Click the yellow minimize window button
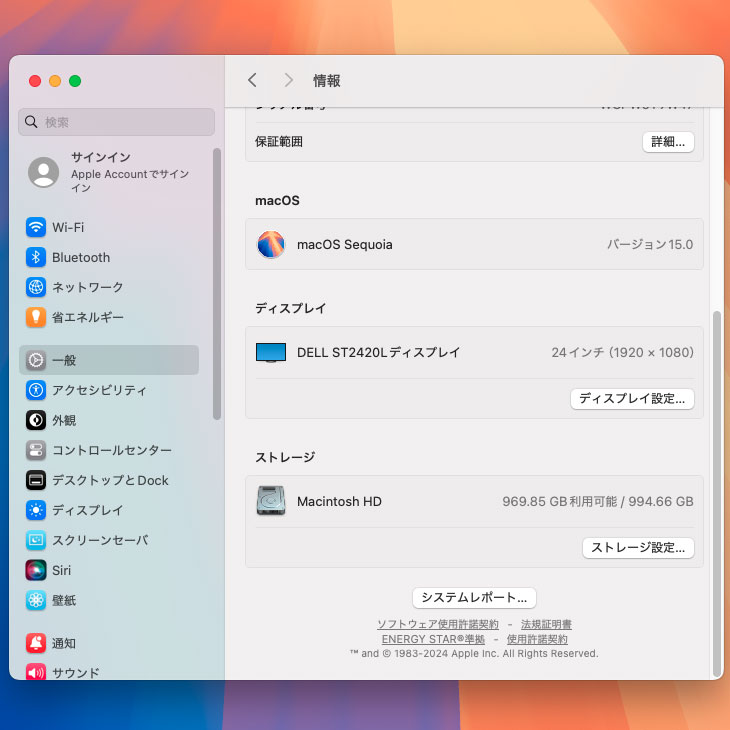730x730 pixels. [55, 81]
